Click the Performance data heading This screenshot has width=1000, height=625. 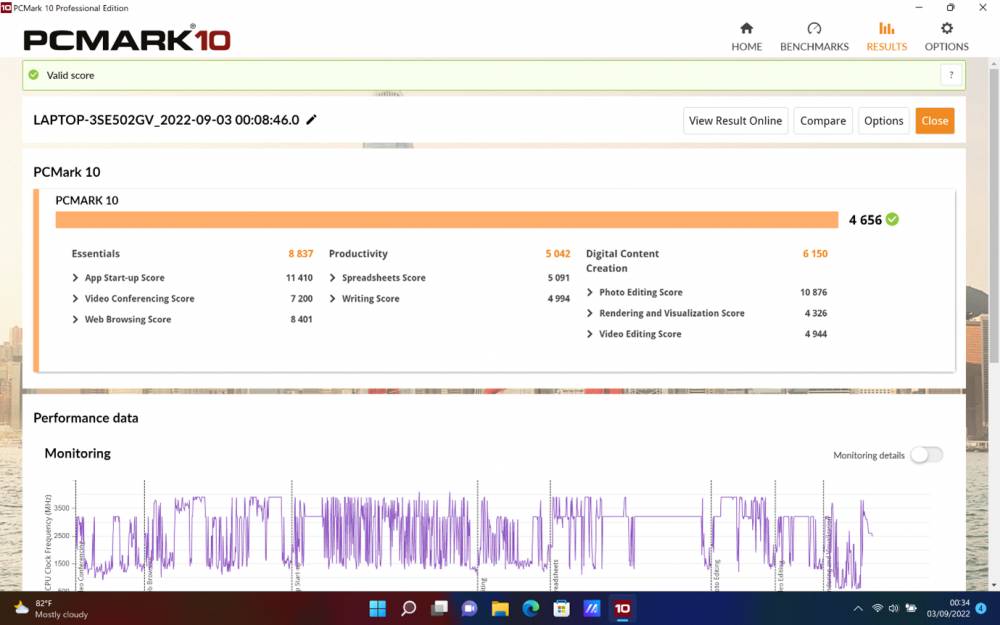click(85, 418)
